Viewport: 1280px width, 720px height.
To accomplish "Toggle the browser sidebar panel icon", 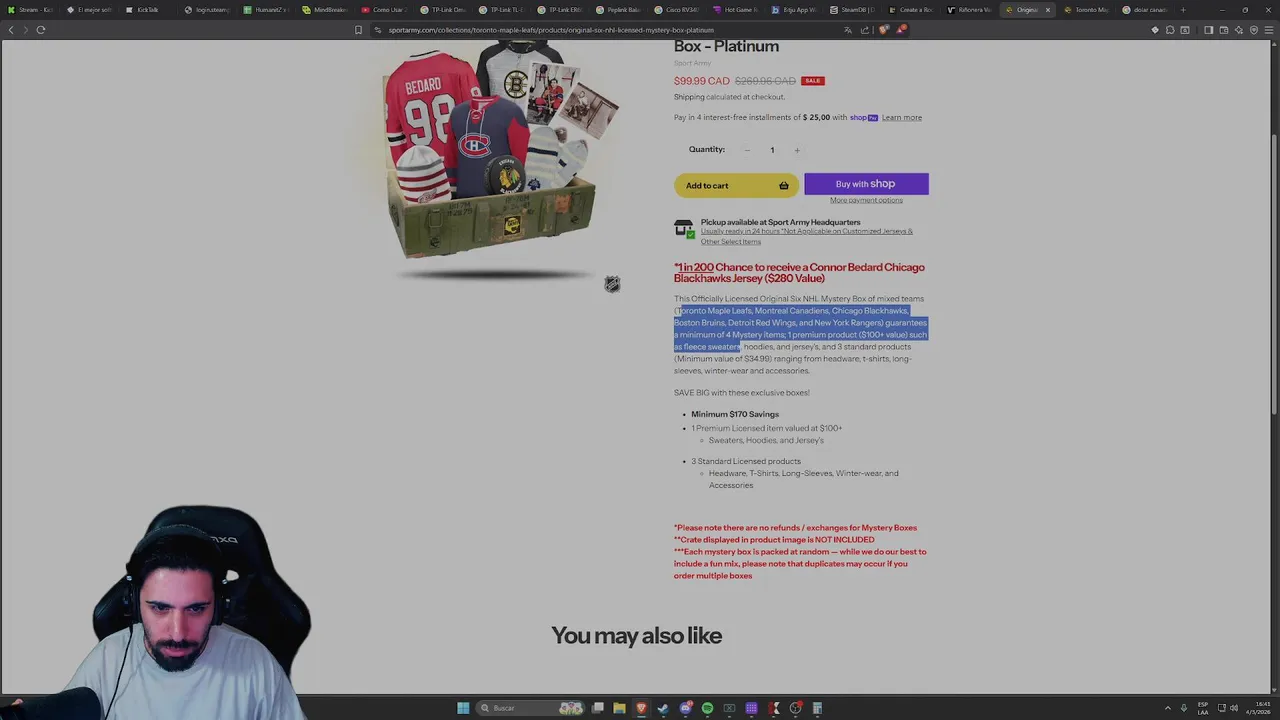I will tap(1208, 30).
